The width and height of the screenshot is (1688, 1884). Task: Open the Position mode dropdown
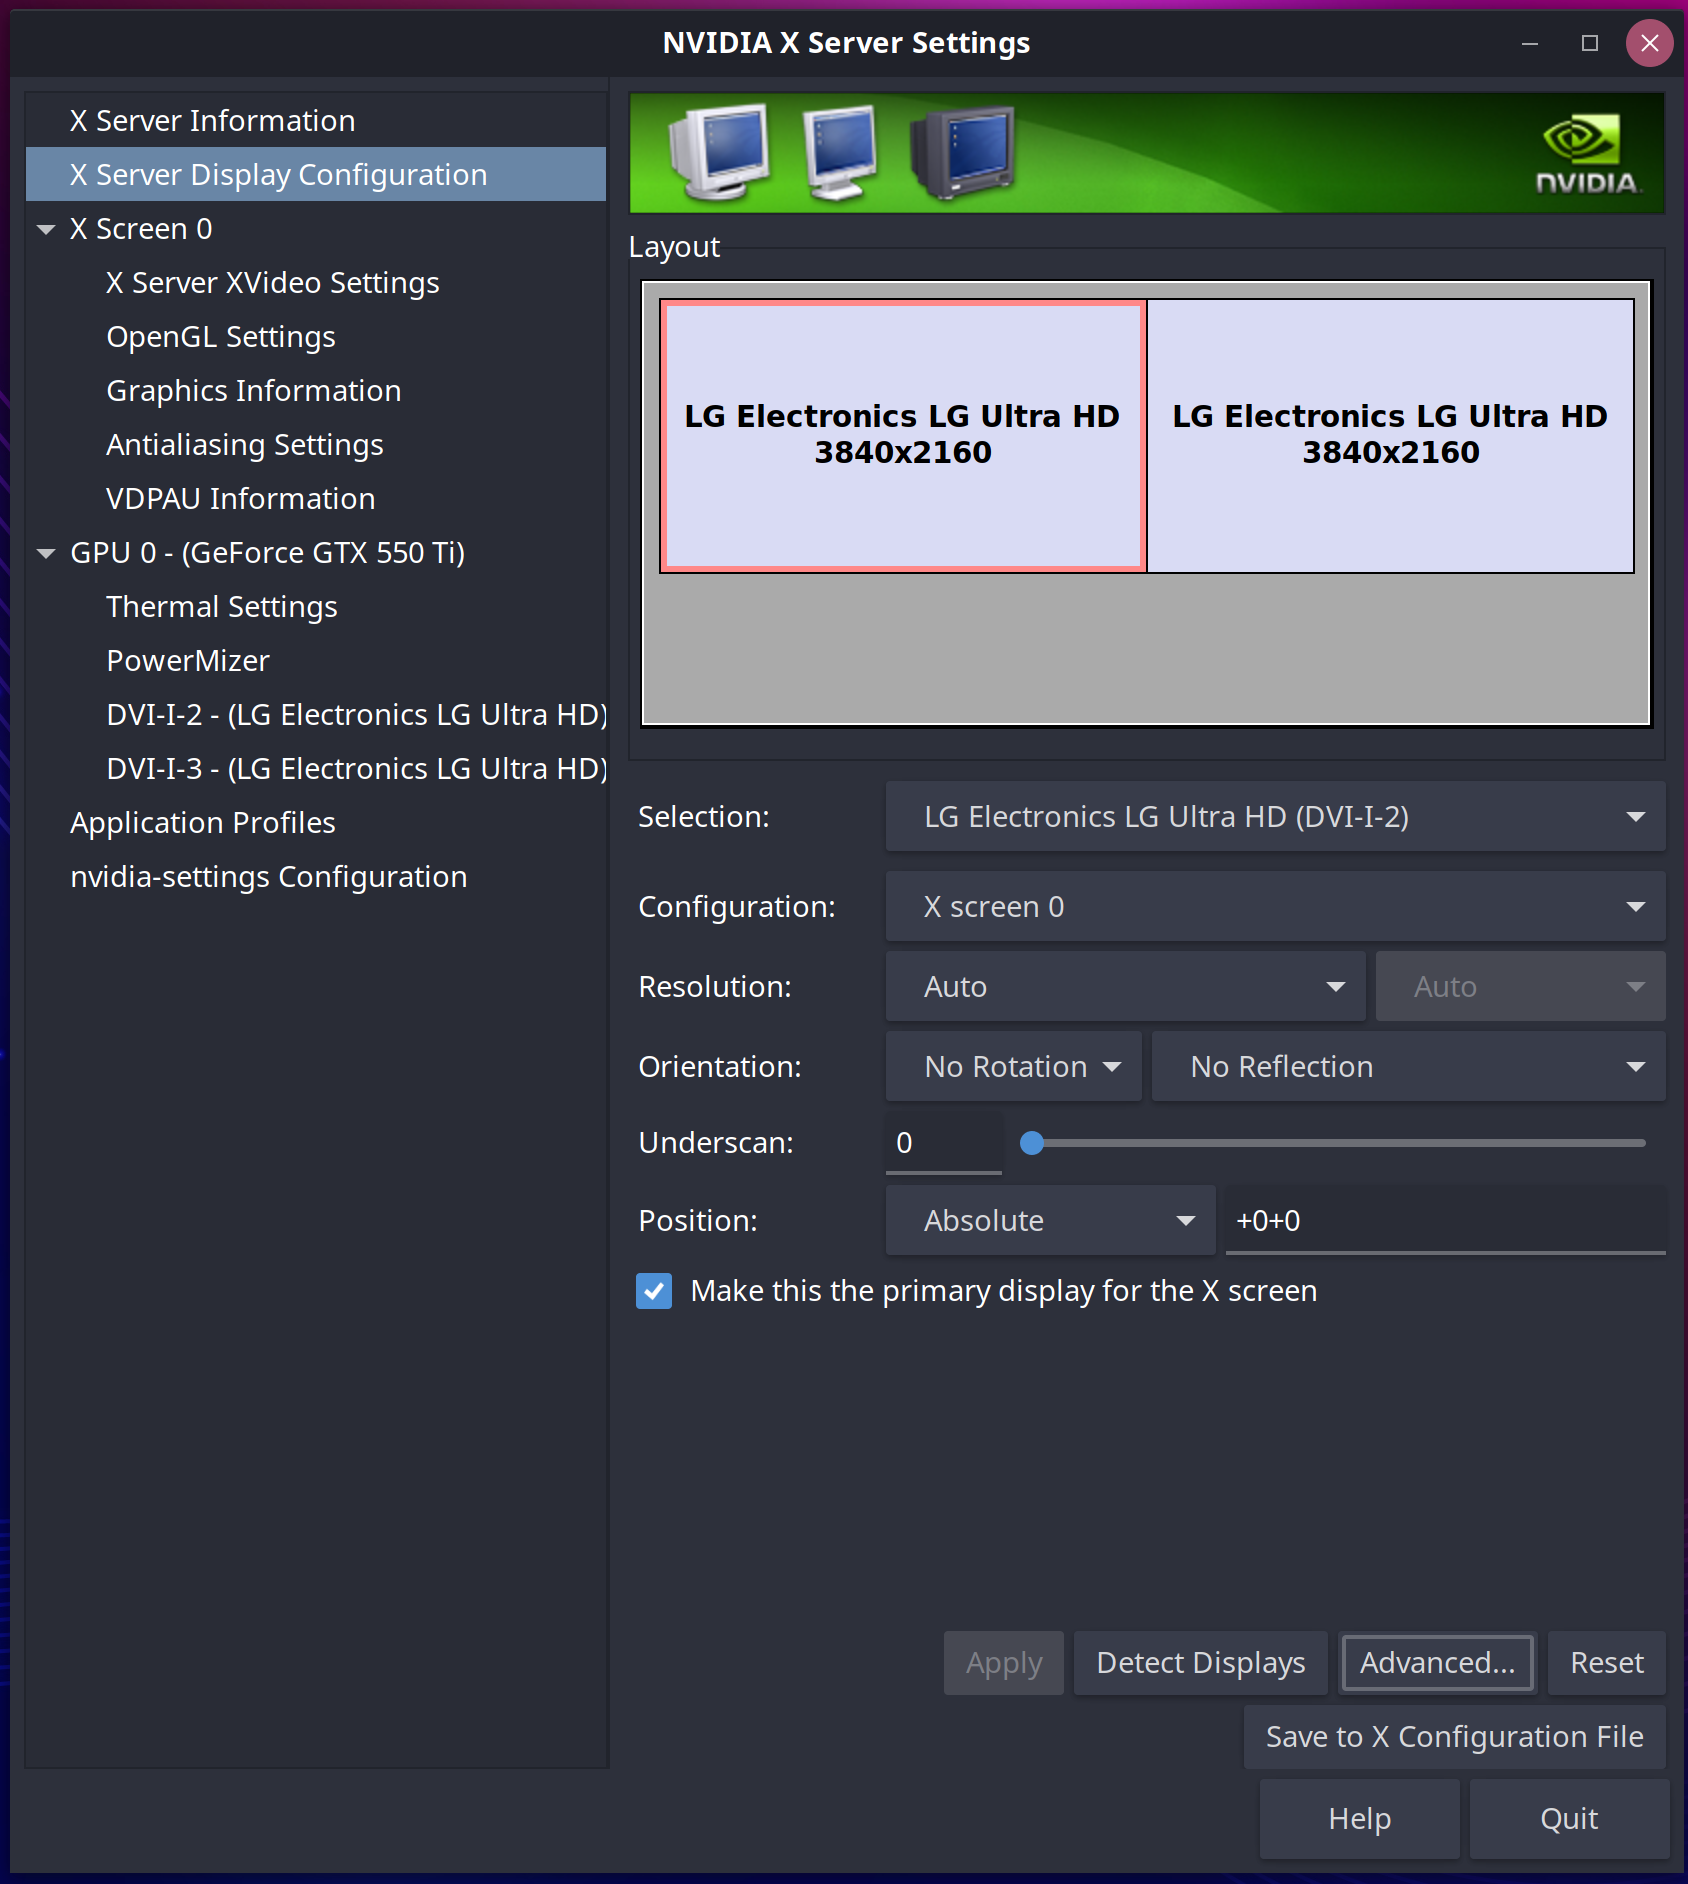coord(1050,1220)
